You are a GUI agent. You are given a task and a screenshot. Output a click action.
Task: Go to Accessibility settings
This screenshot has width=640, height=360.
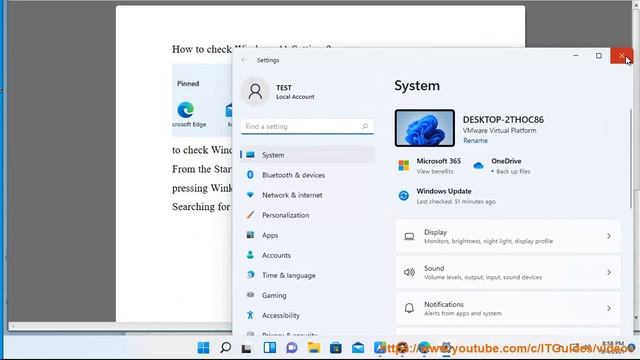[x=307, y=315]
